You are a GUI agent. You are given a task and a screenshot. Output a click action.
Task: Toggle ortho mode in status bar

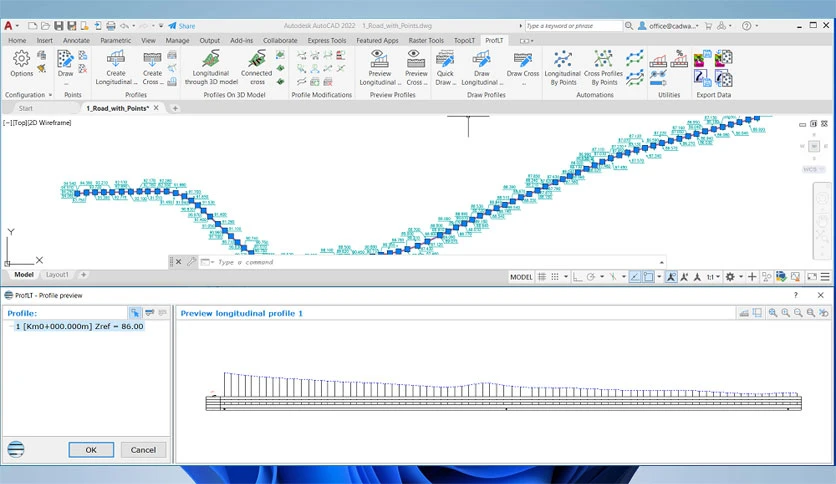pyautogui.click(x=577, y=277)
